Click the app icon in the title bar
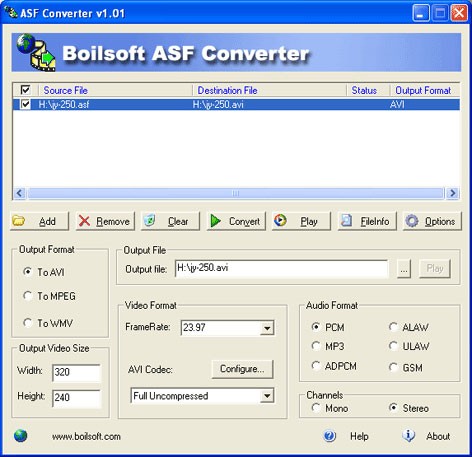The image size is (472, 457). (x=11, y=13)
